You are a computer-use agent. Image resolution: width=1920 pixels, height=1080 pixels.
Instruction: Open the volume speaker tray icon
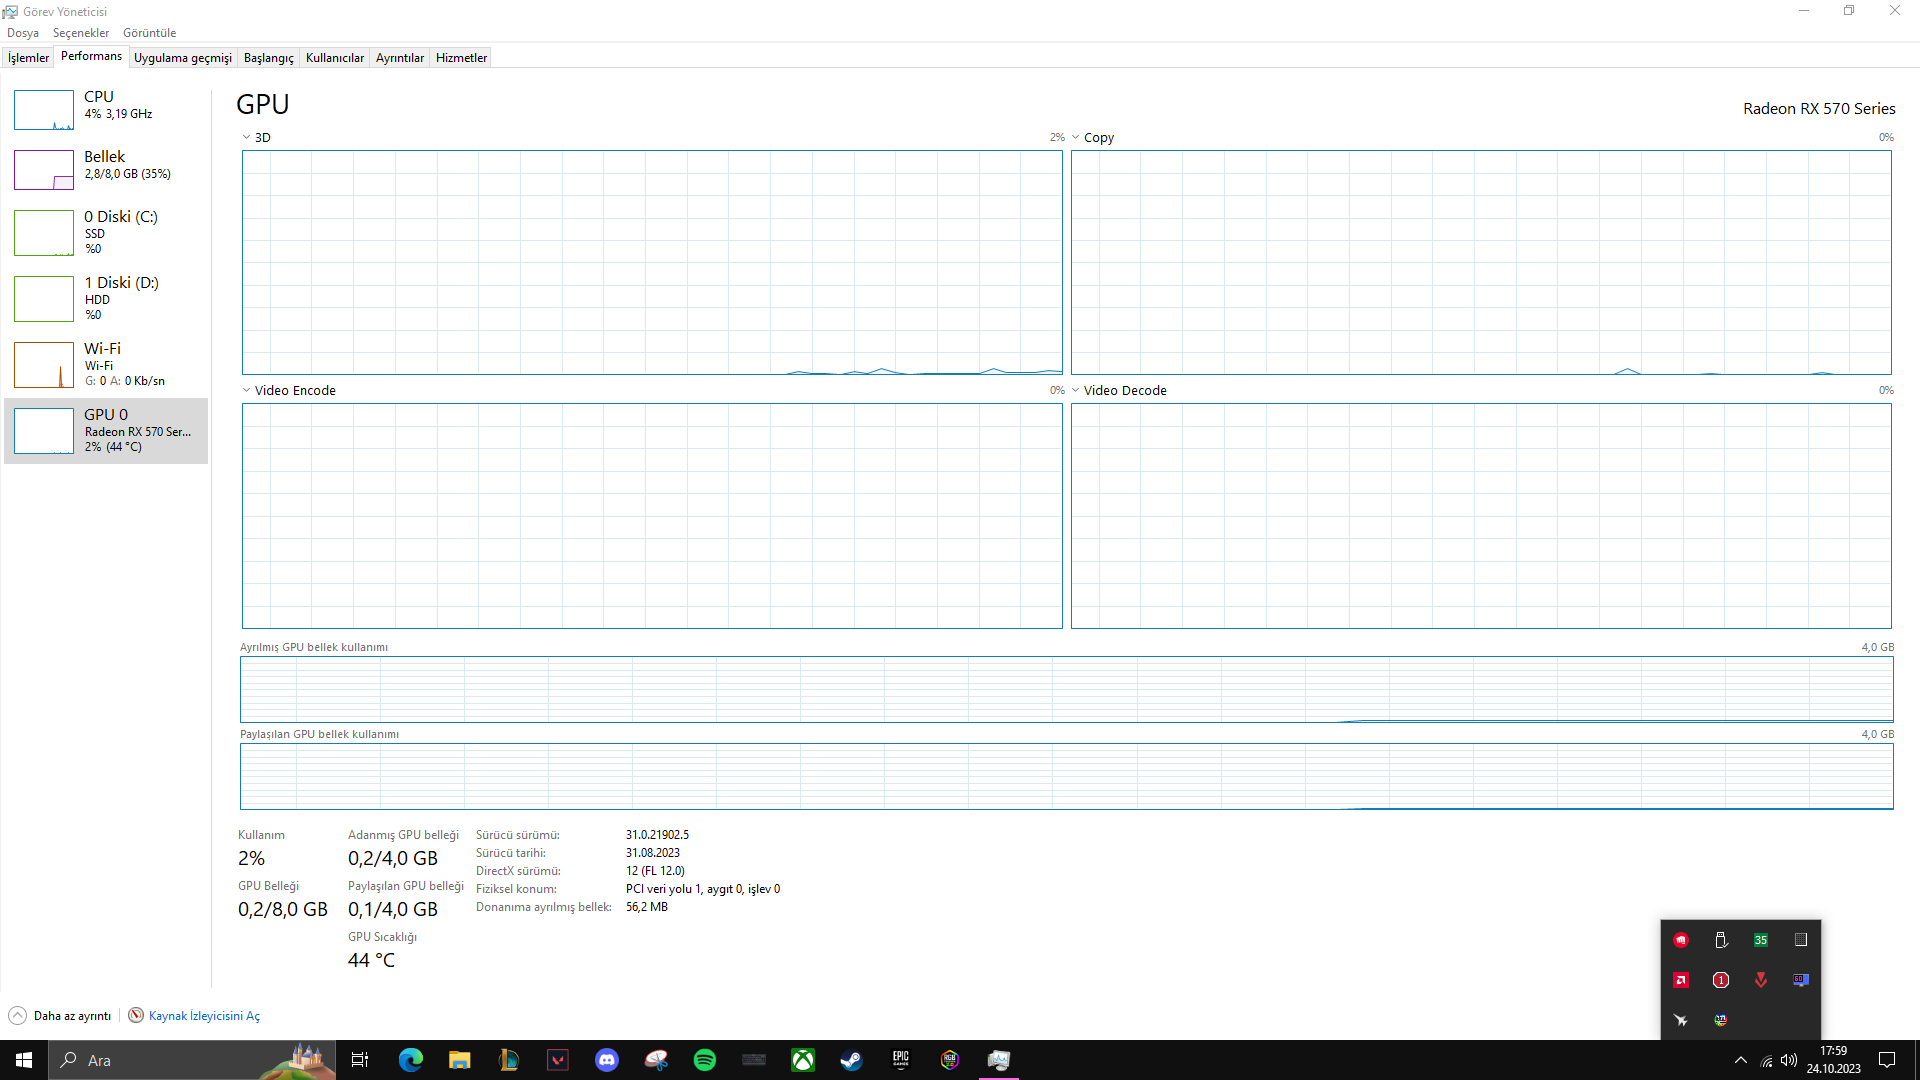click(x=1789, y=1060)
